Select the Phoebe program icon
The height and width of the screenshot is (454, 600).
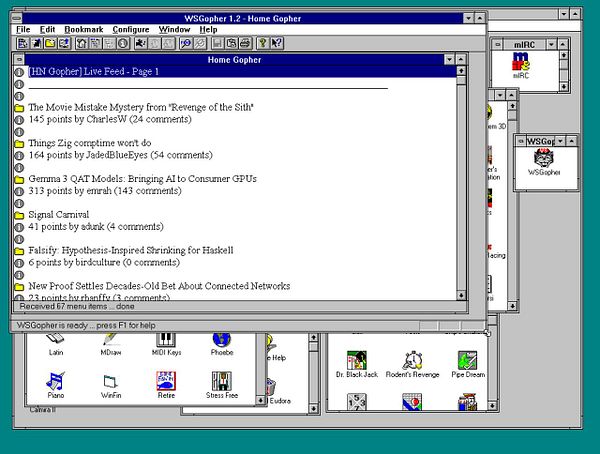click(222, 344)
